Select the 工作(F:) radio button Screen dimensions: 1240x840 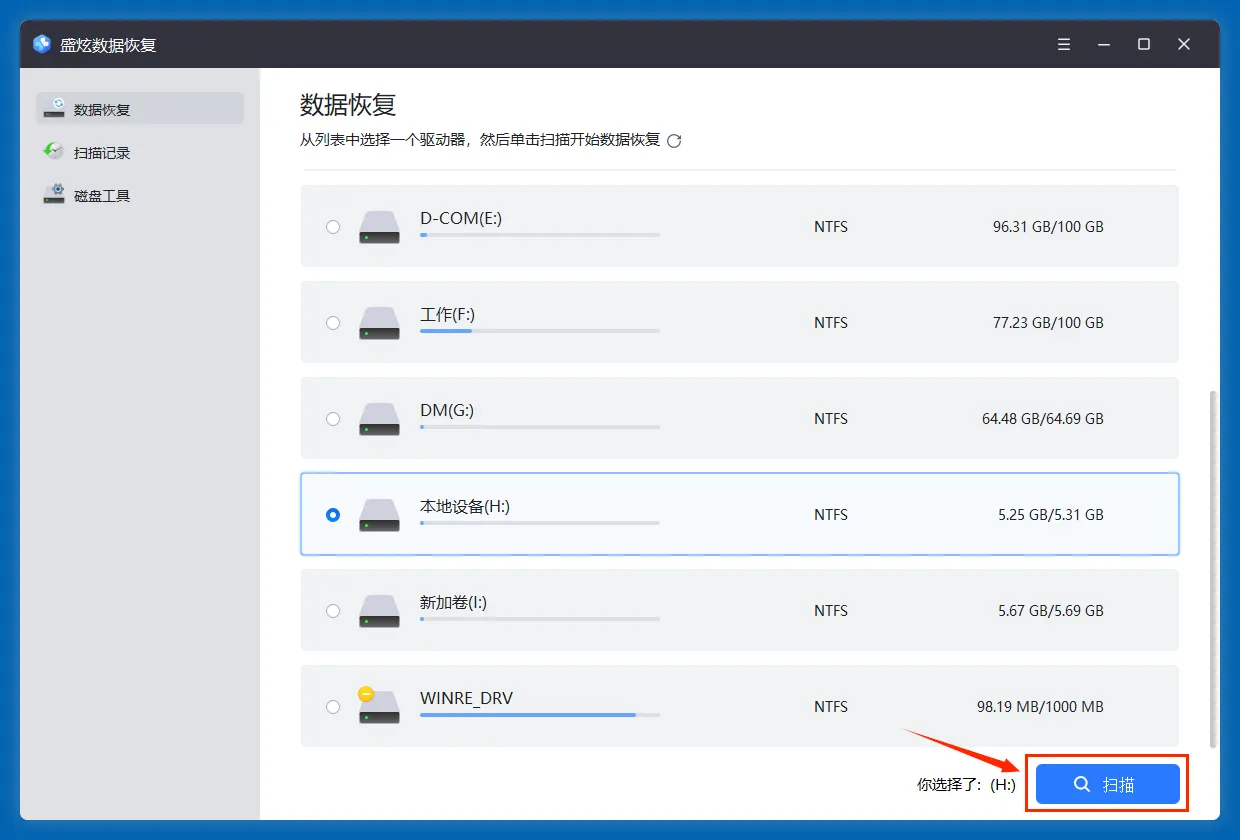333,323
